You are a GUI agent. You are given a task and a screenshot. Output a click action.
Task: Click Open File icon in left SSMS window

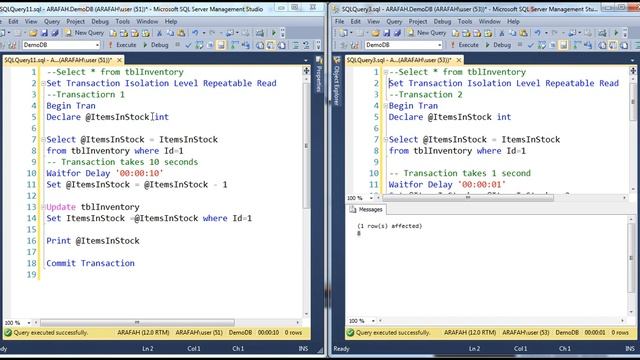tap(33, 33)
